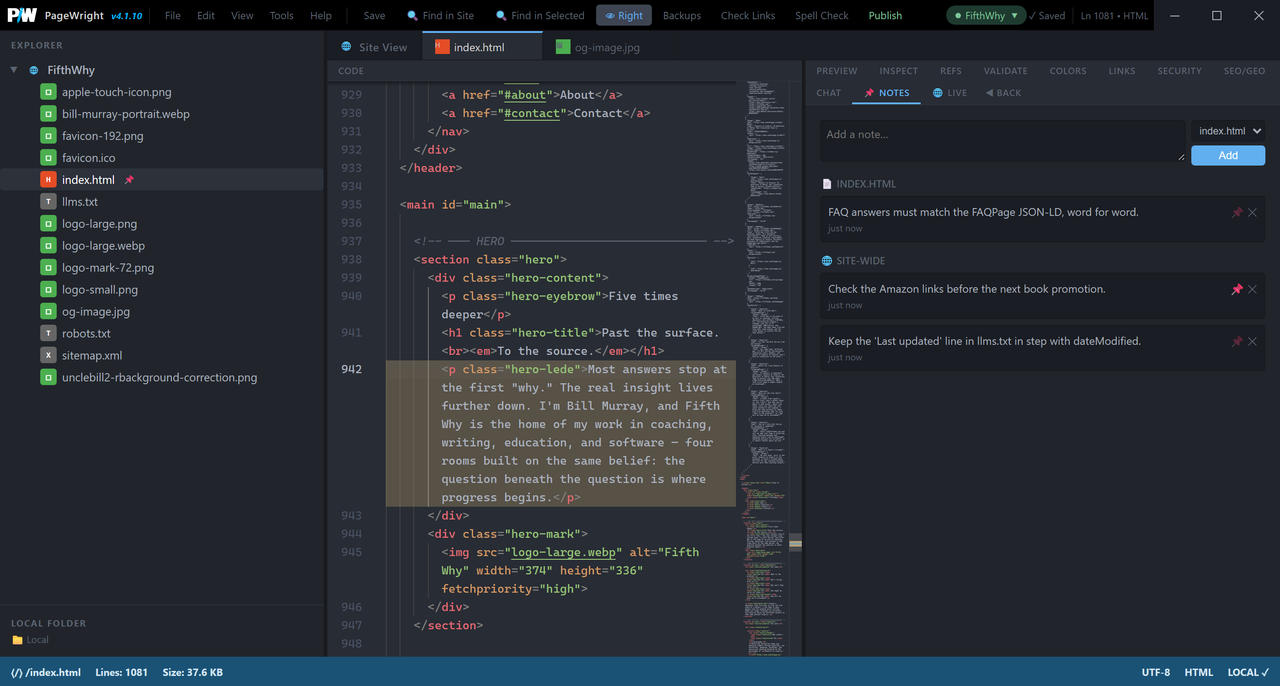The image size is (1280, 686).
Task: Click the green Publish button
Action: [x=885, y=15]
